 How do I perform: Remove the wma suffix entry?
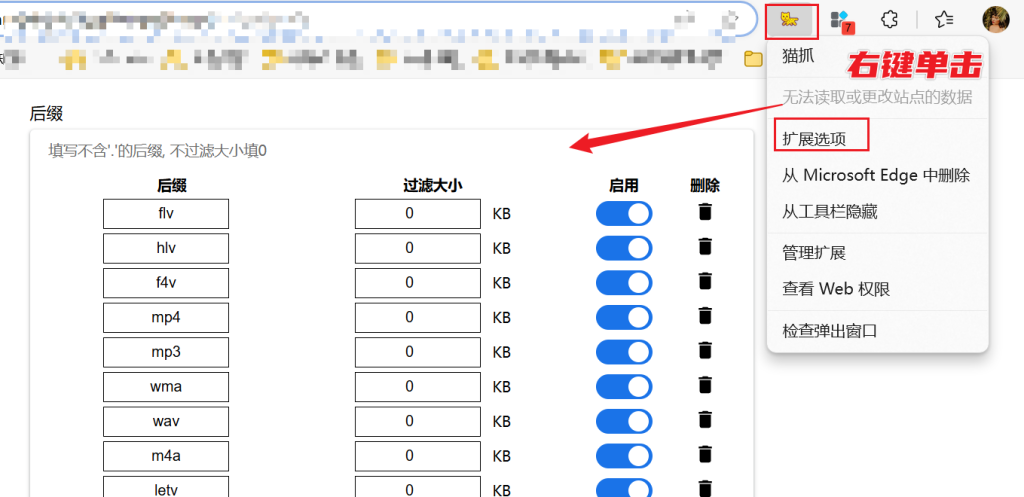[x=705, y=385]
